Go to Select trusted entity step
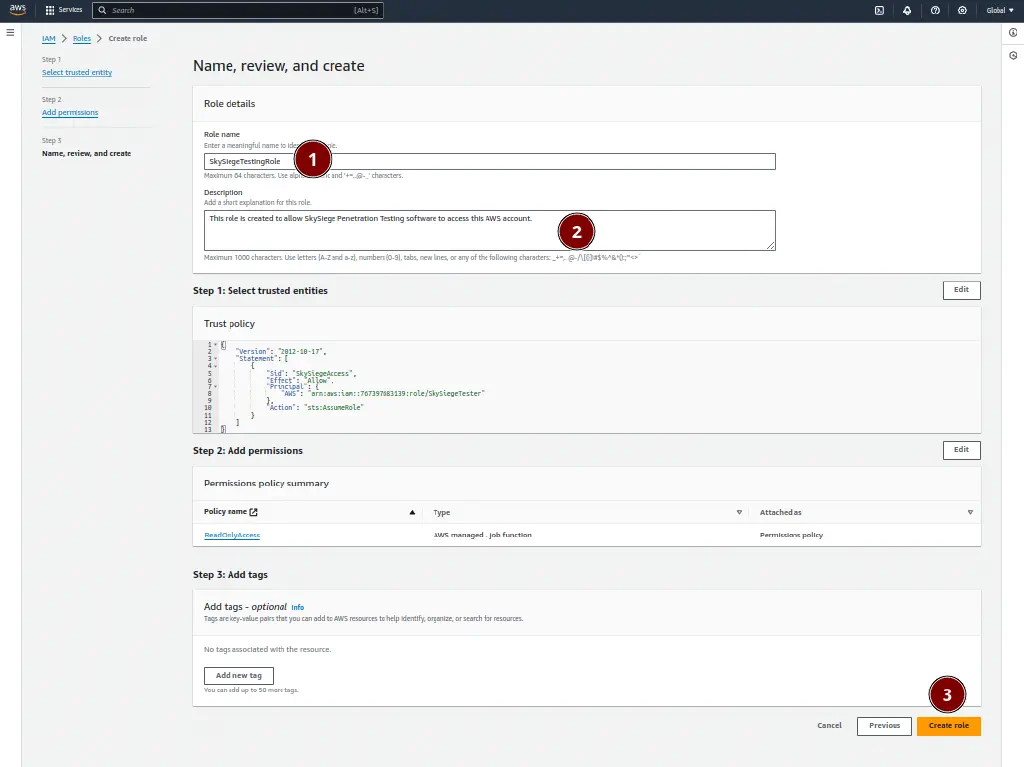 77,73
